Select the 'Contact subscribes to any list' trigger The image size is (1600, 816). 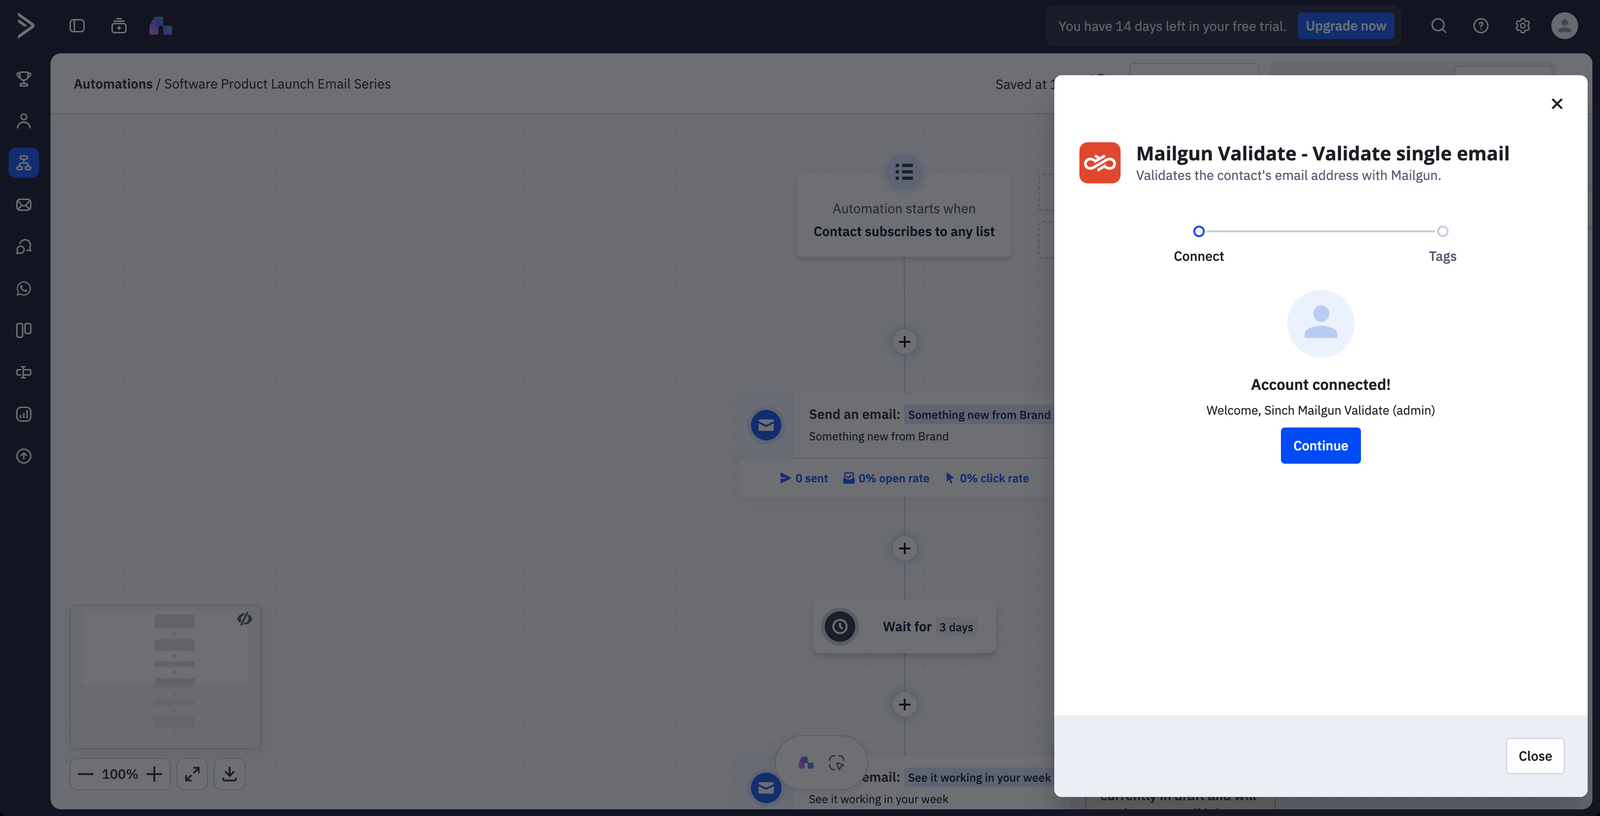(x=904, y=214)
